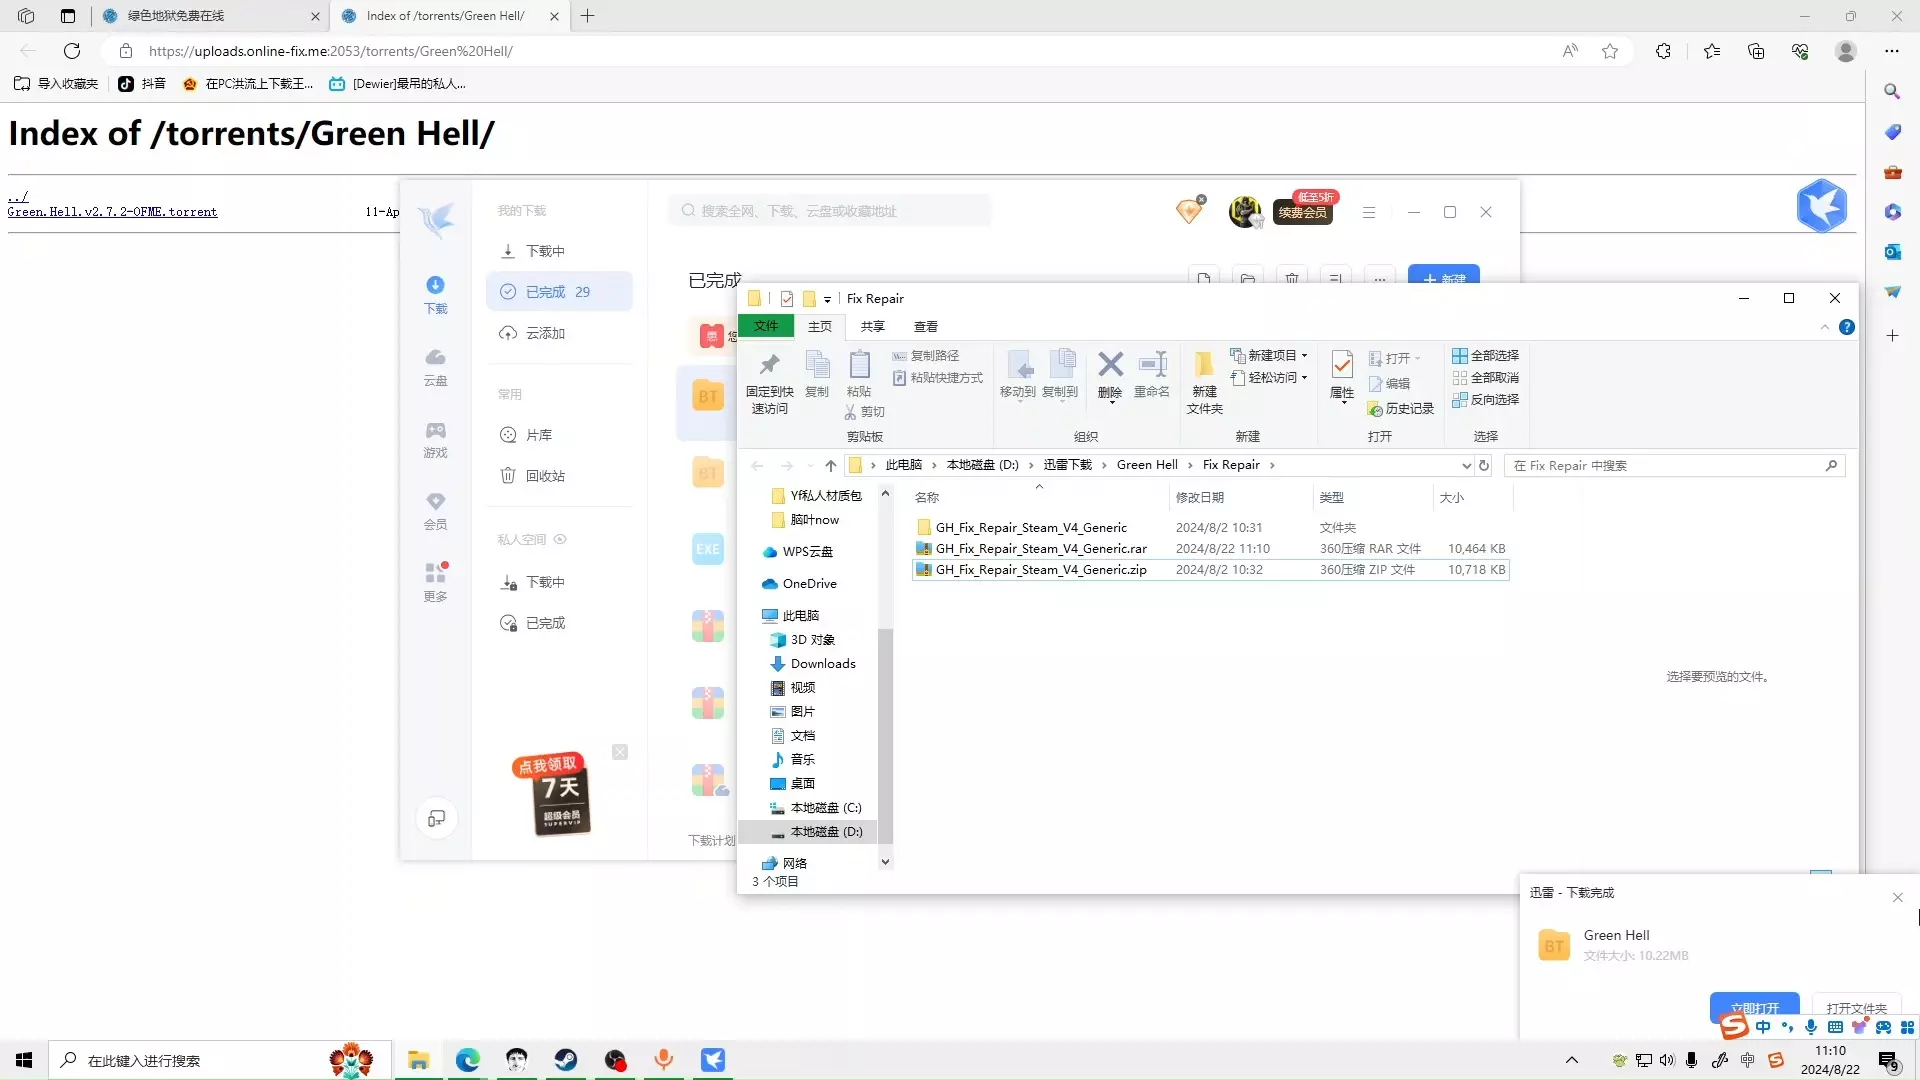This screenshot has height=1080, width=1920.
Task: Click the Rename (重命名) ribbon icon
Action: [1152, 375]
